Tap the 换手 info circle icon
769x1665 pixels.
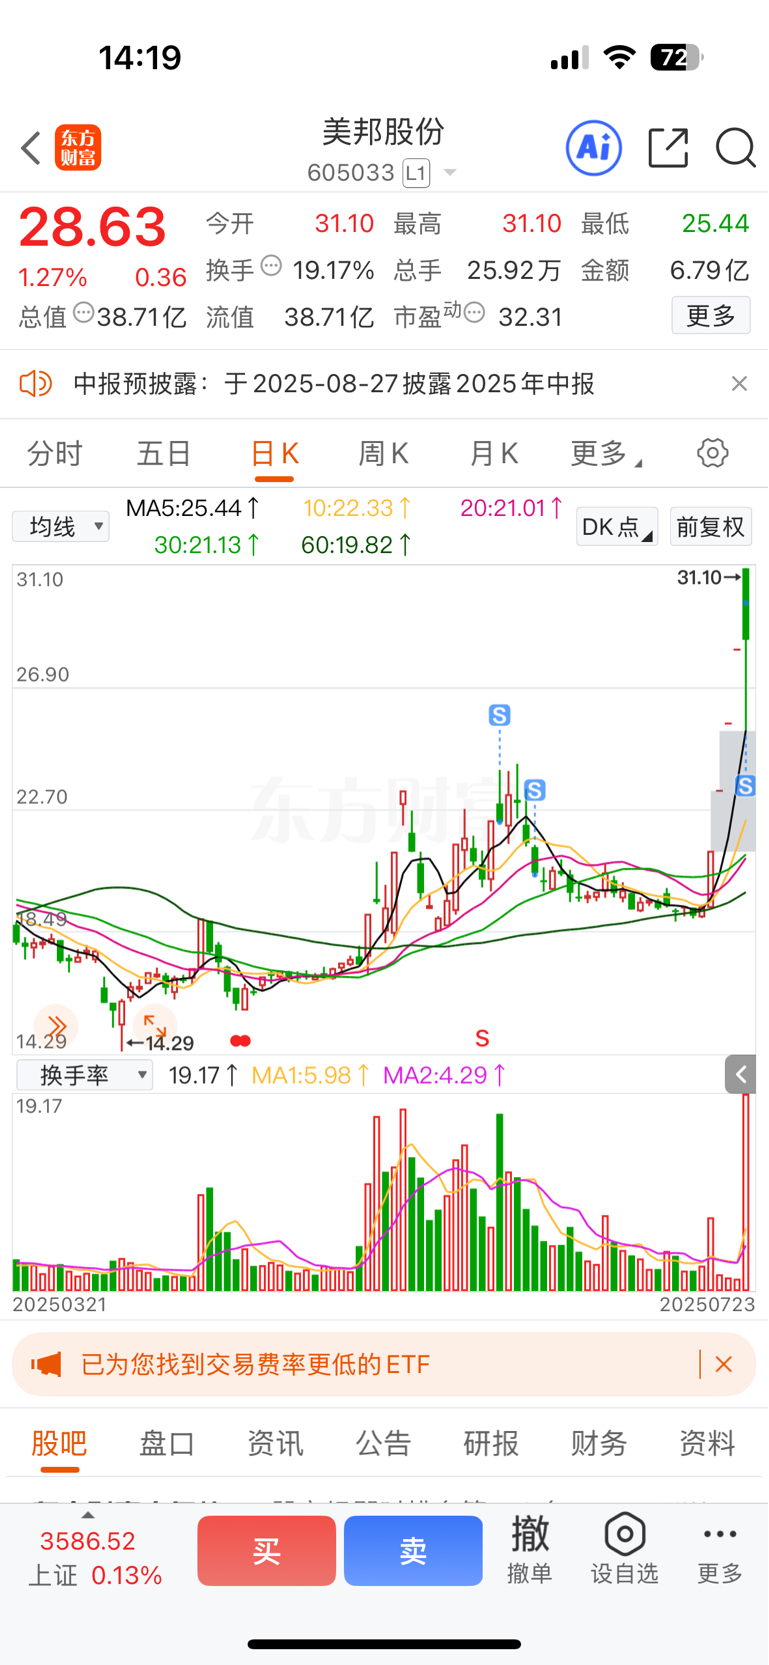(271, 266)
